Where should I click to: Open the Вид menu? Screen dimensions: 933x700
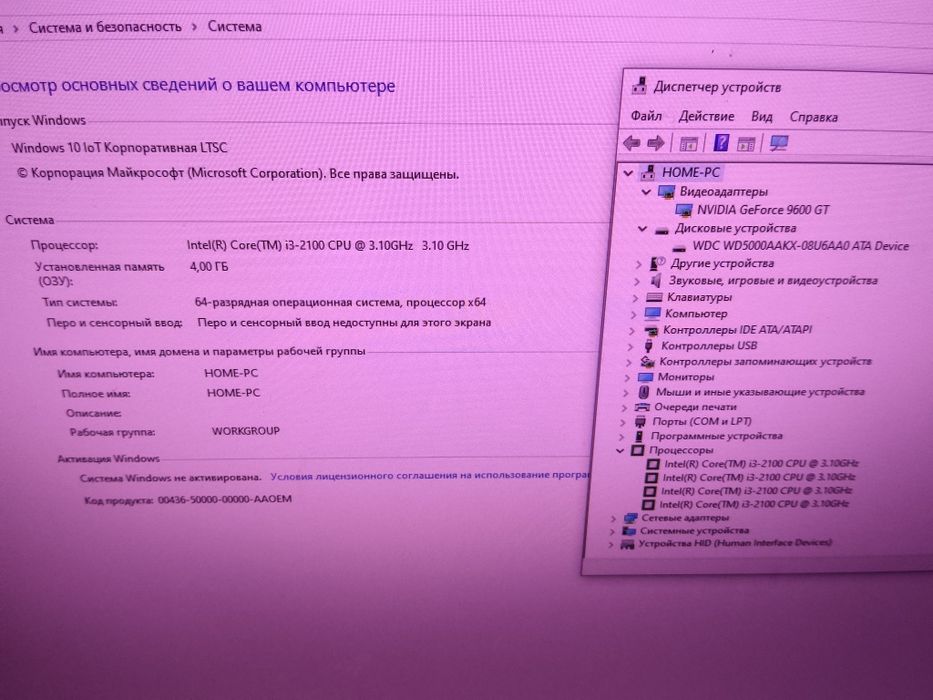point(762,117)
